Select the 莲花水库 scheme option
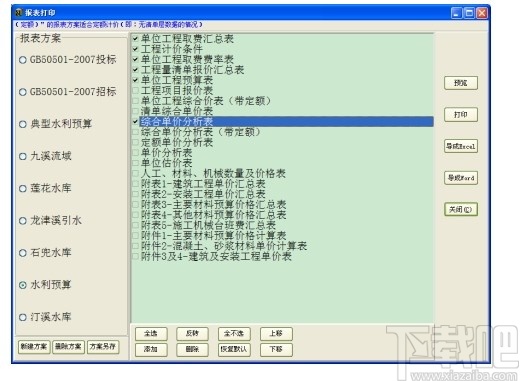521x381 pixels. (23, 189)
